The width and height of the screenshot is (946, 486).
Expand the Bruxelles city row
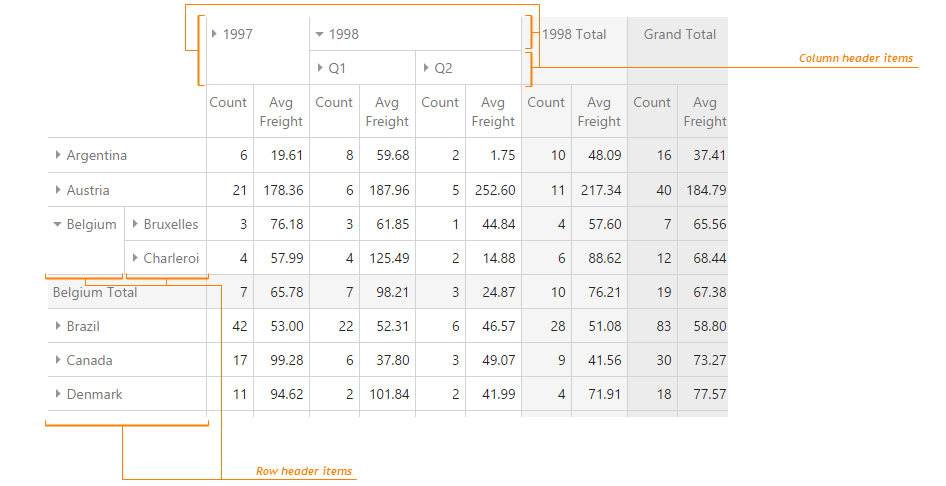click(x=135, y=224)
